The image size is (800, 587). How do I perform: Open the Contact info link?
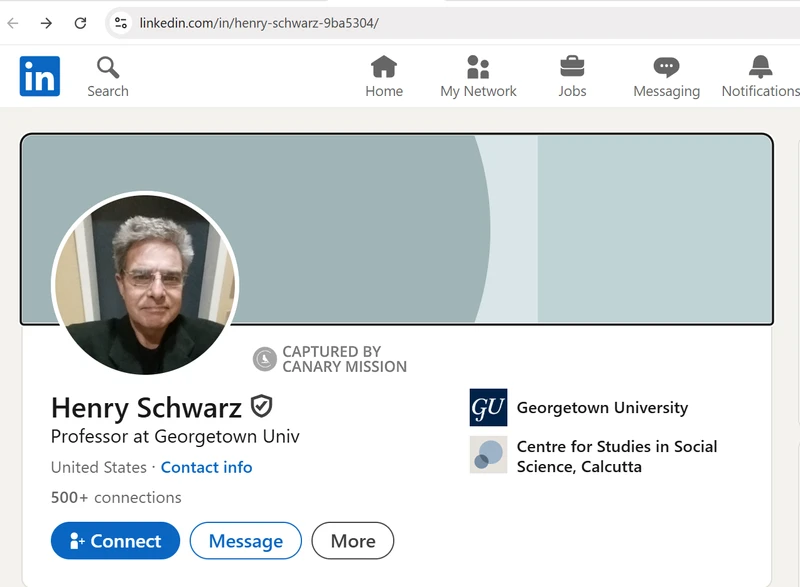click(x=206, y=467)
